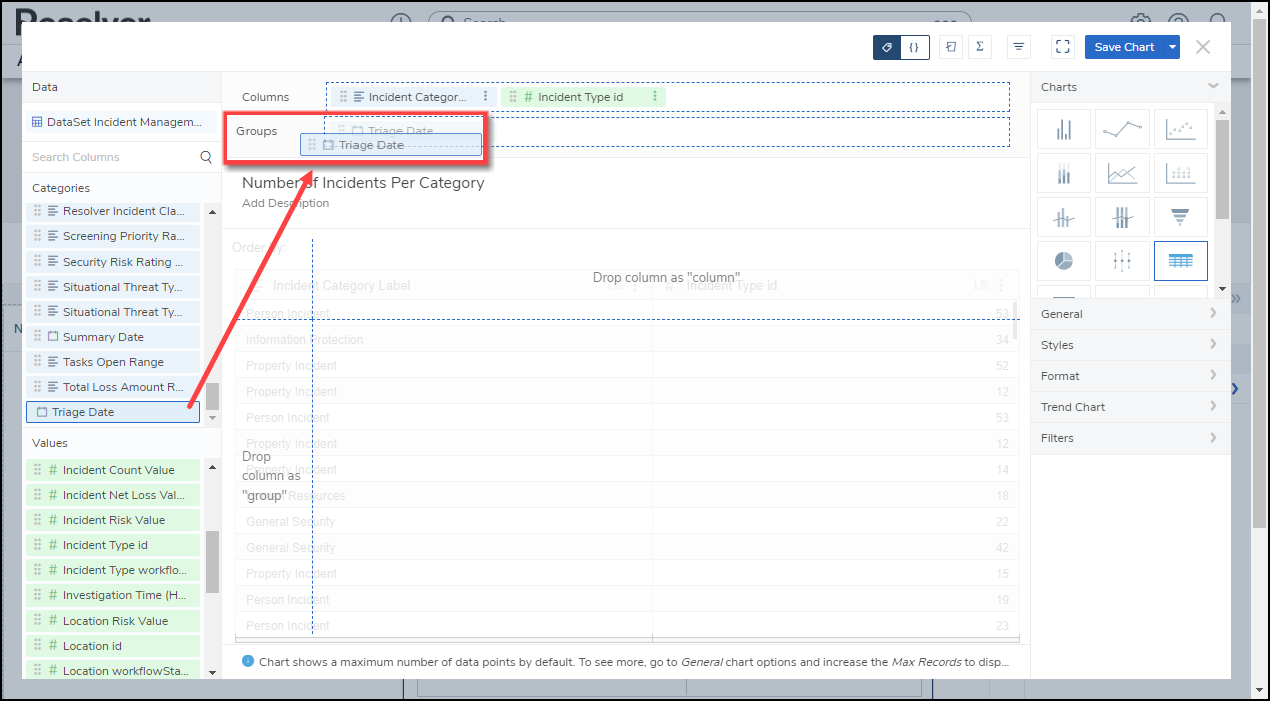The height and width of the screenshot is (701, 1270).
Task: Click the Incident Type id column chip
Action: pos(583,97)
